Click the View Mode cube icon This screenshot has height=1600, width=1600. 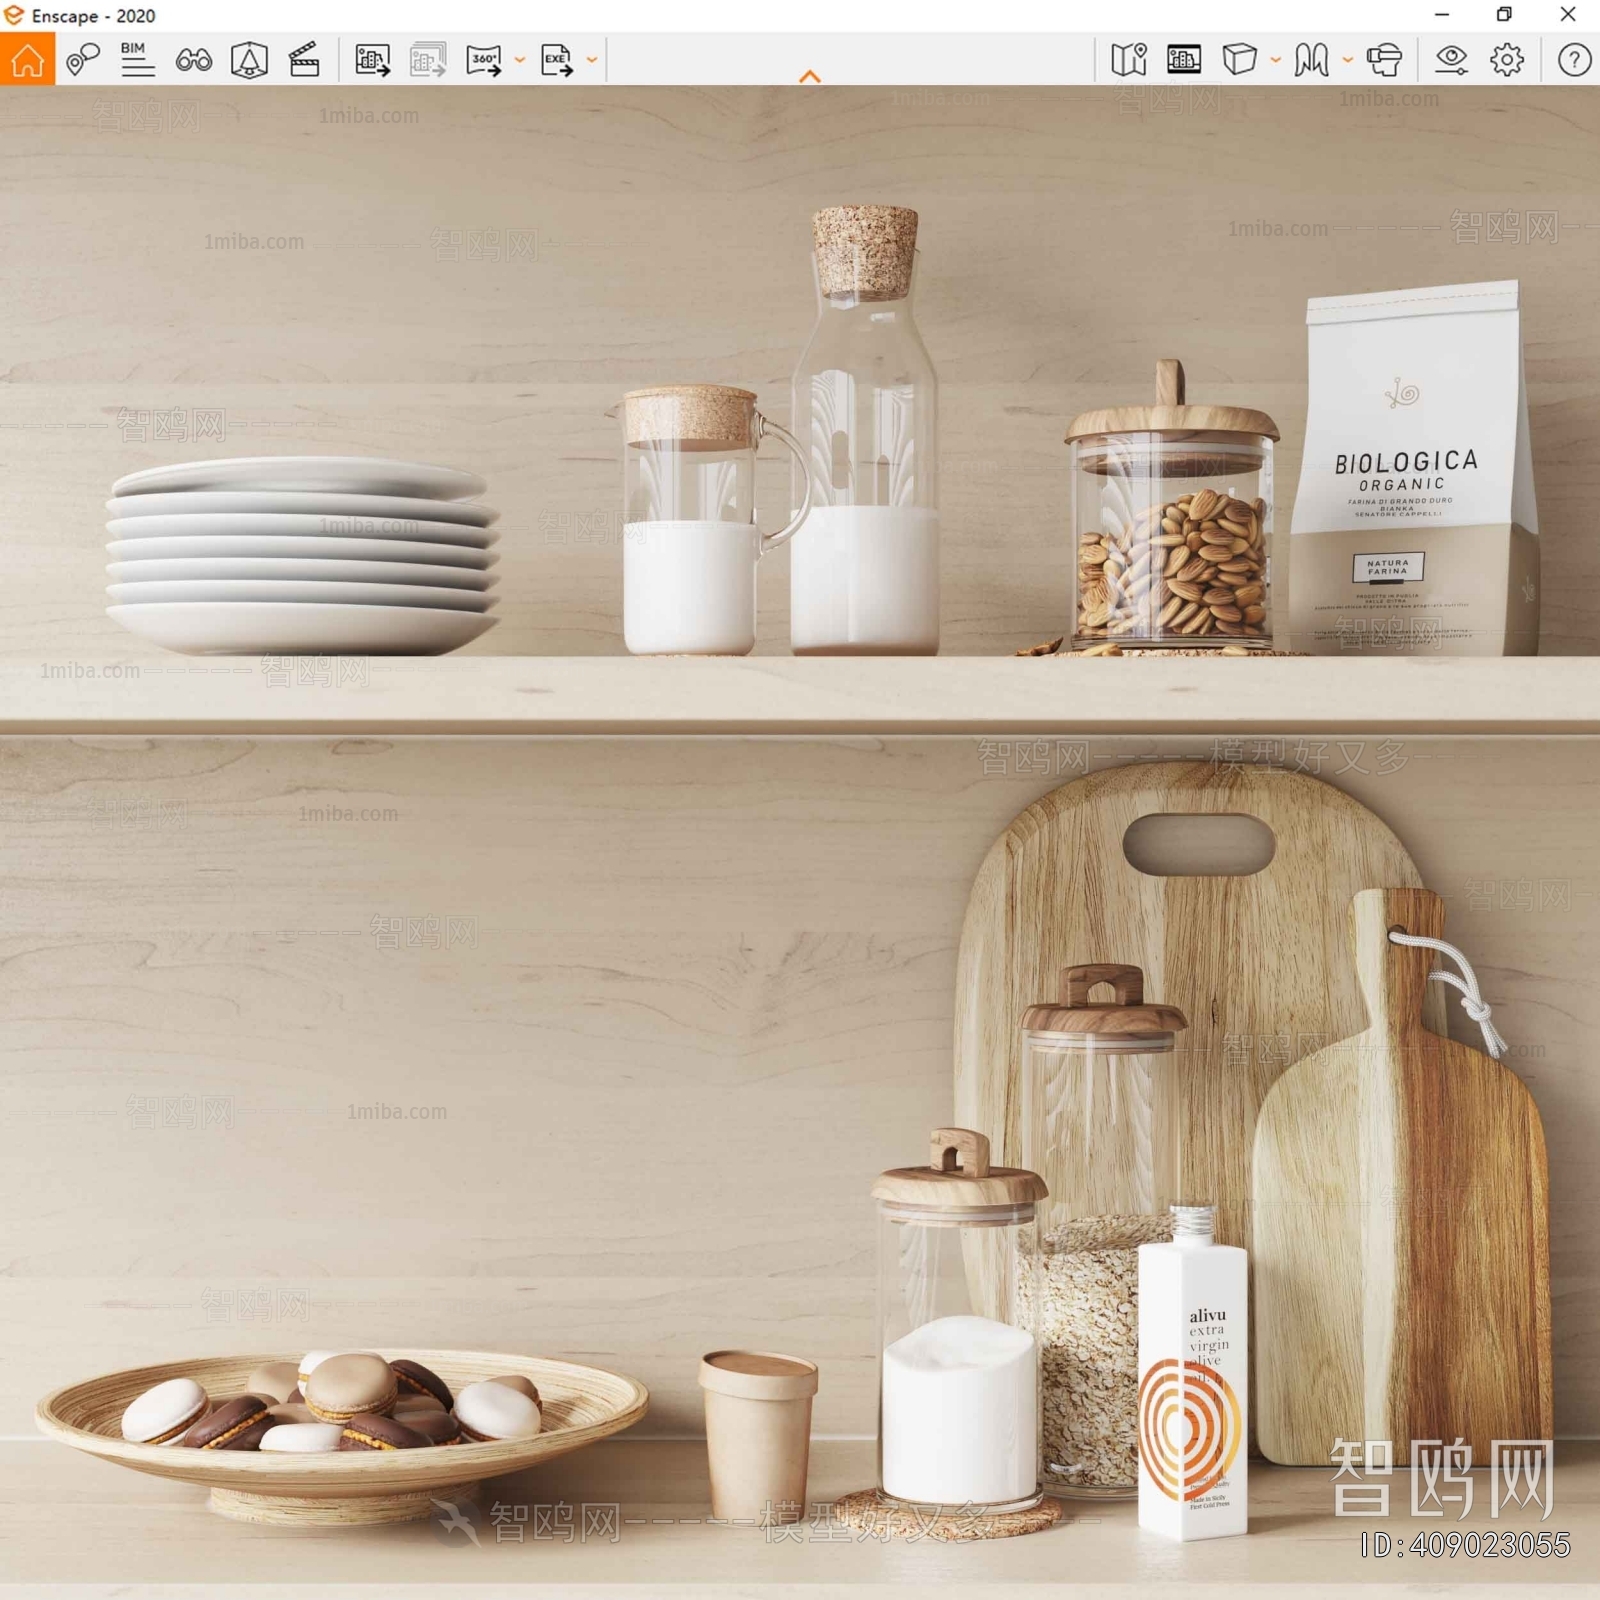(1239, 60)
